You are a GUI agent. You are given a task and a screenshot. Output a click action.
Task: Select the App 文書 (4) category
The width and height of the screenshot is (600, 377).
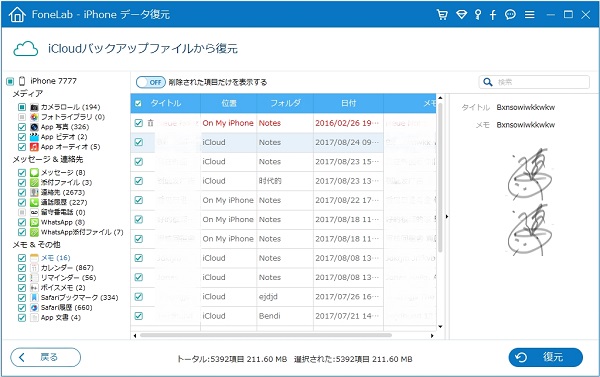click(61, 317)
